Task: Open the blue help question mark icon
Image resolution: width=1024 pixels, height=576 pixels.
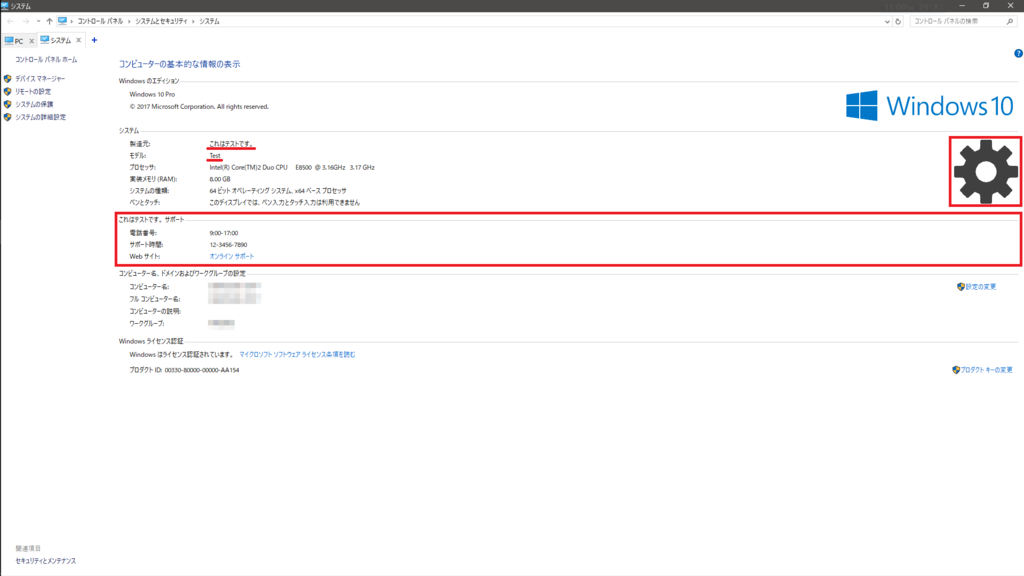Action: click(1018, 54)
